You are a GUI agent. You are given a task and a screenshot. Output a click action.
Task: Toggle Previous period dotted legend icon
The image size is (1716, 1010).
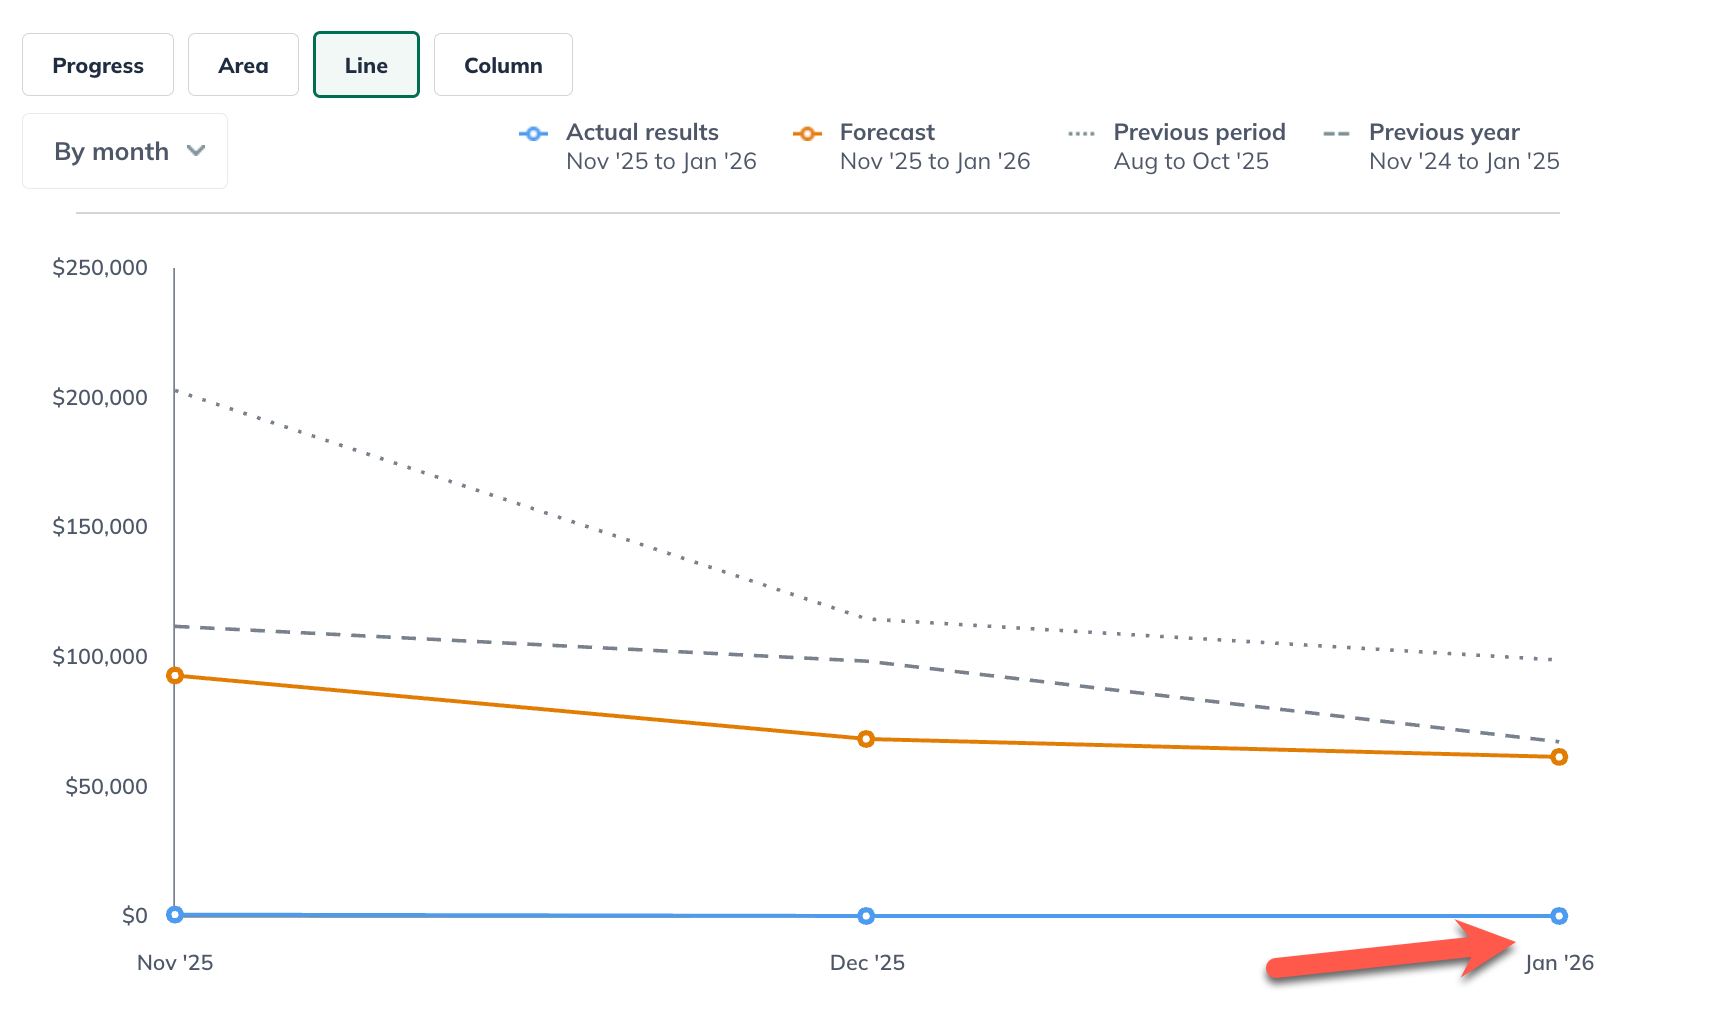pos(1081,133)
